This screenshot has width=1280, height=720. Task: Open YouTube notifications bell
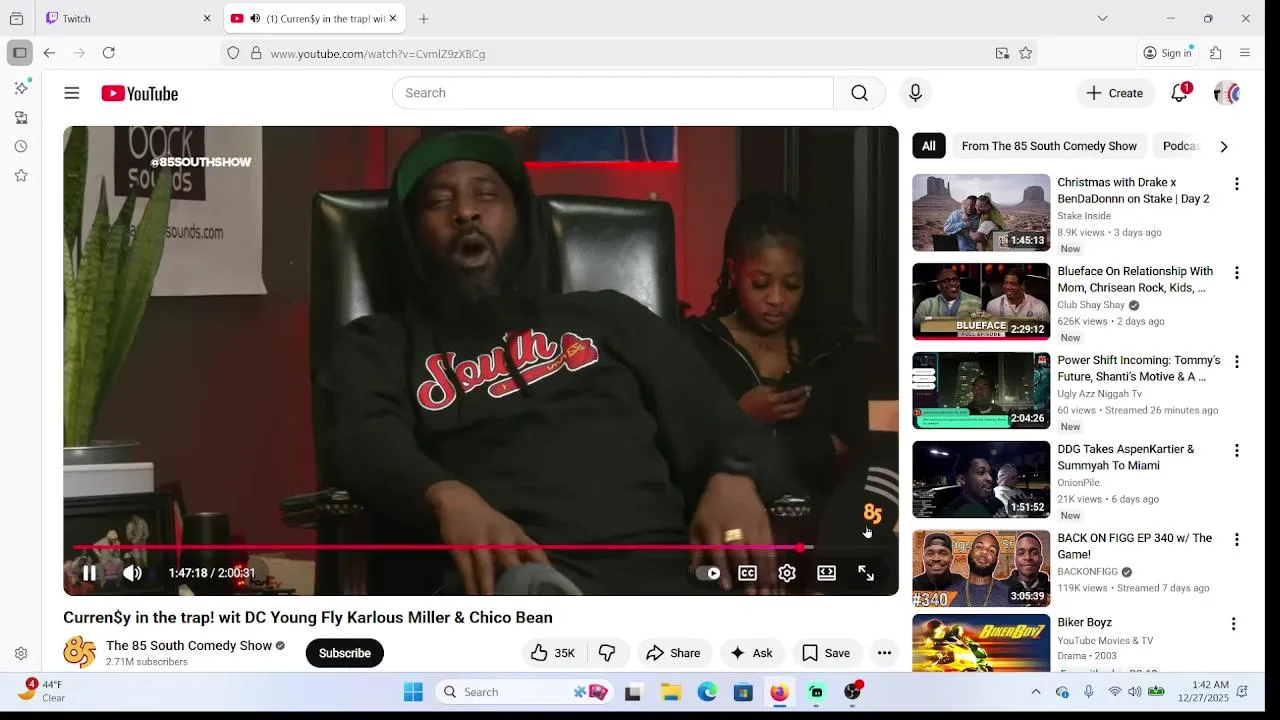(1180, 93)
